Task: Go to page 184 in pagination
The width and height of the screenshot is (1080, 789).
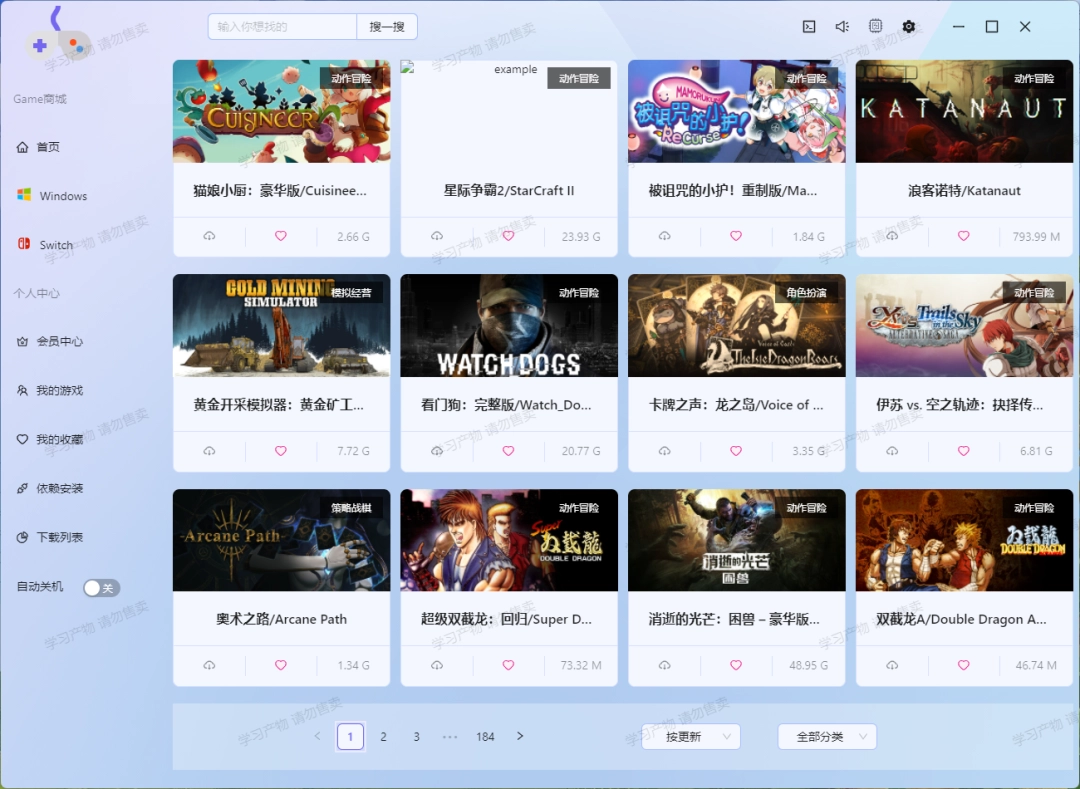Action: coord(485,736)
